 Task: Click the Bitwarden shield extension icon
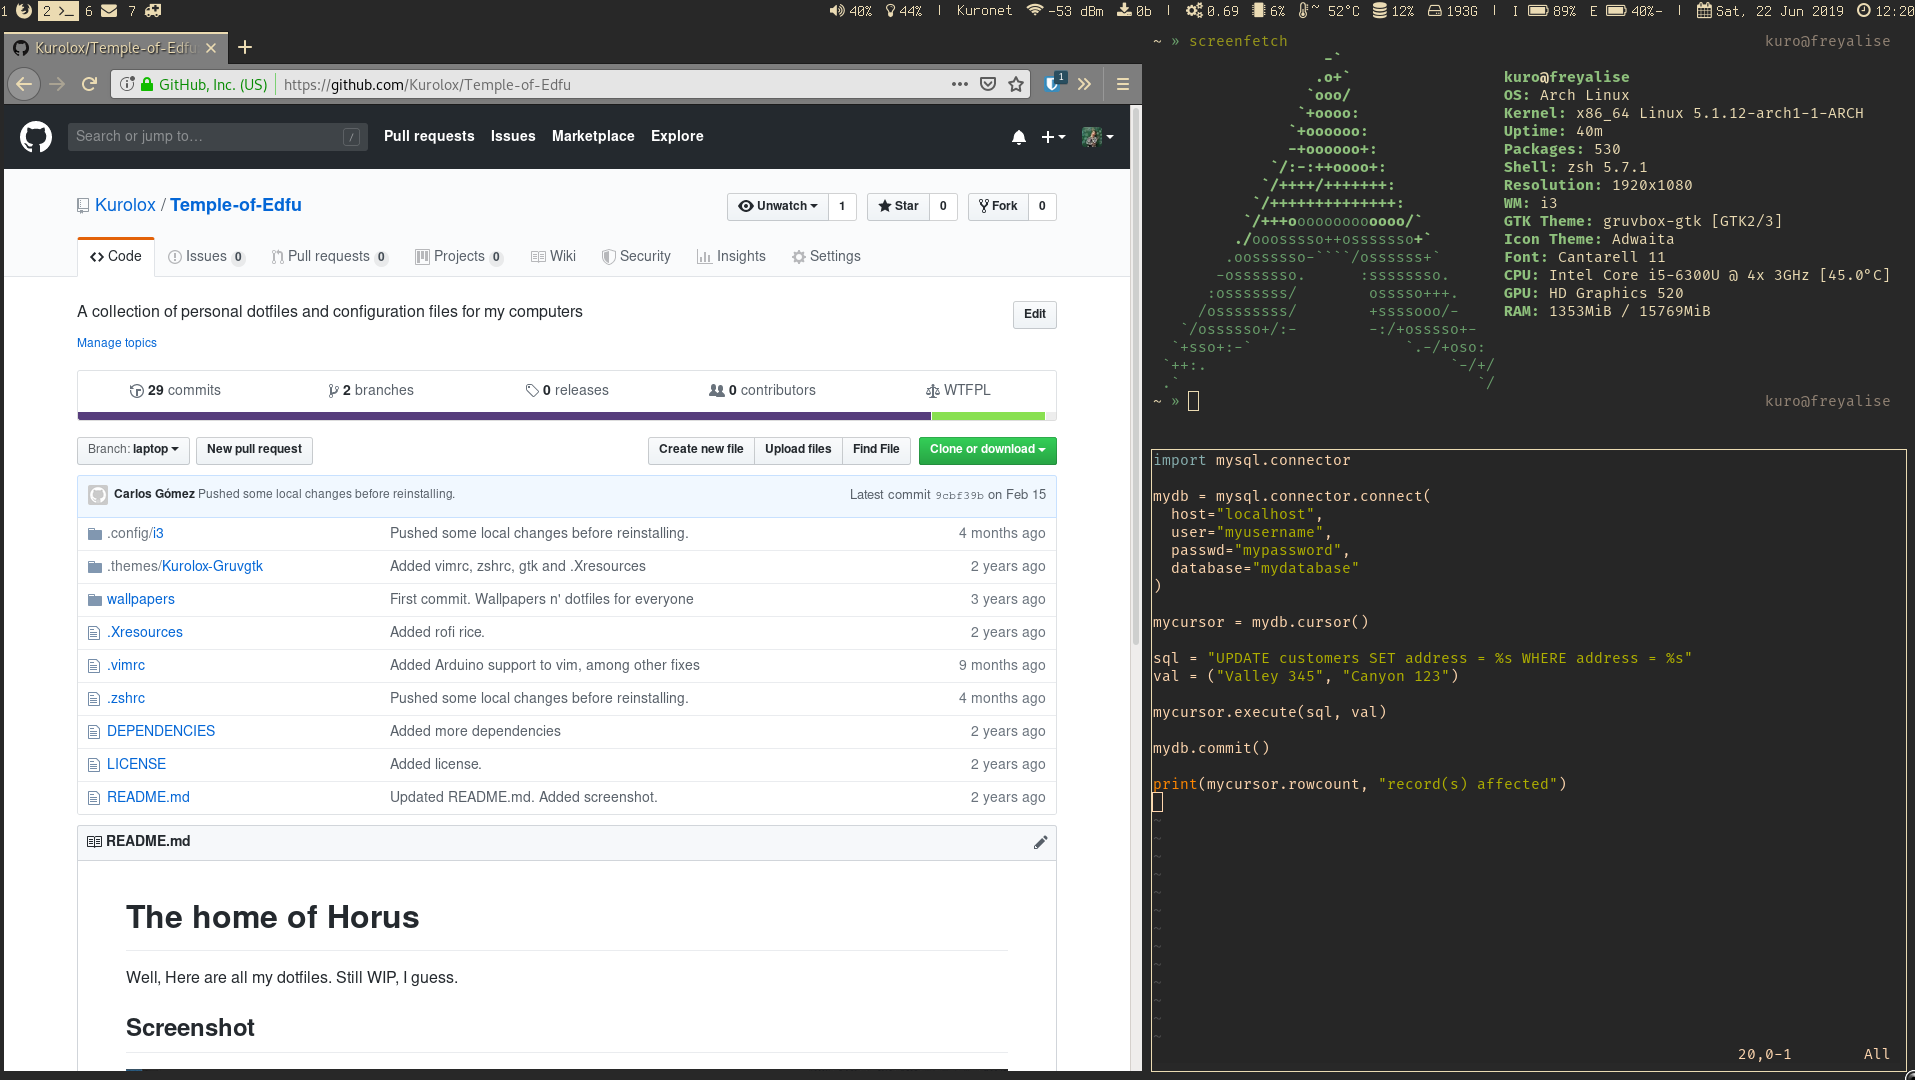(x=1053, y=83)
